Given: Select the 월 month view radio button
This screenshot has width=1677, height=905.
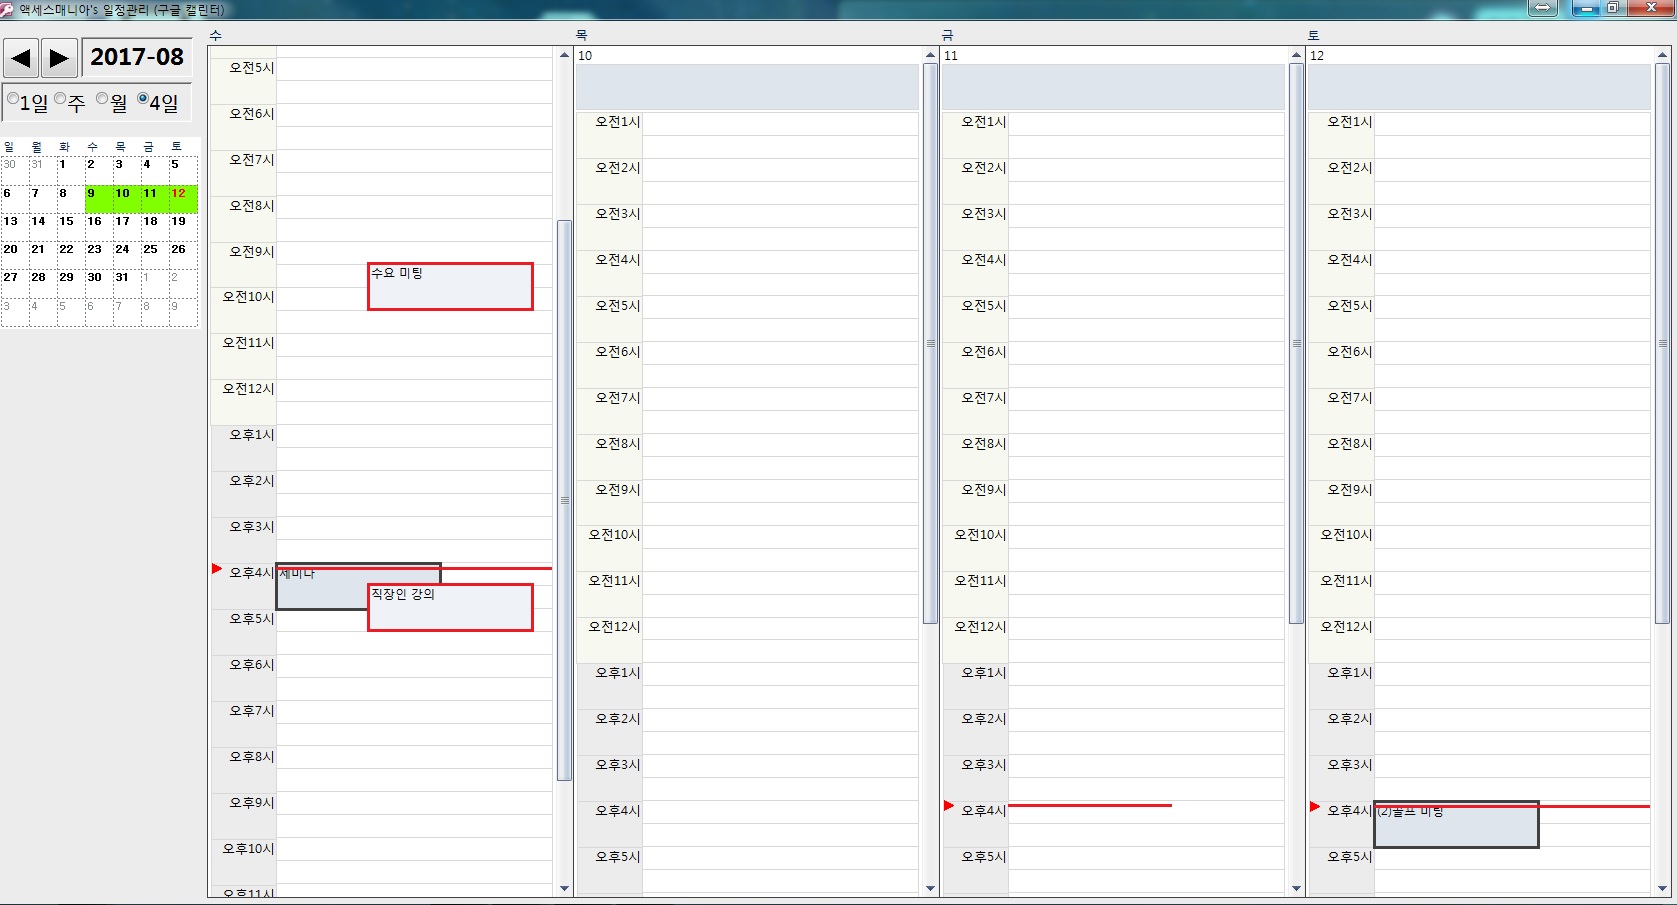Looking at the screenshot, I should pyautogui.click(x=102, y=98).
